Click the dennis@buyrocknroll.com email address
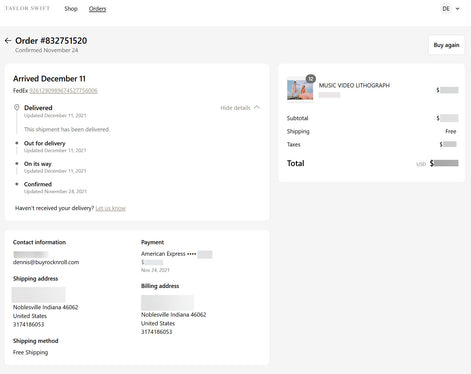 point(46,262)
